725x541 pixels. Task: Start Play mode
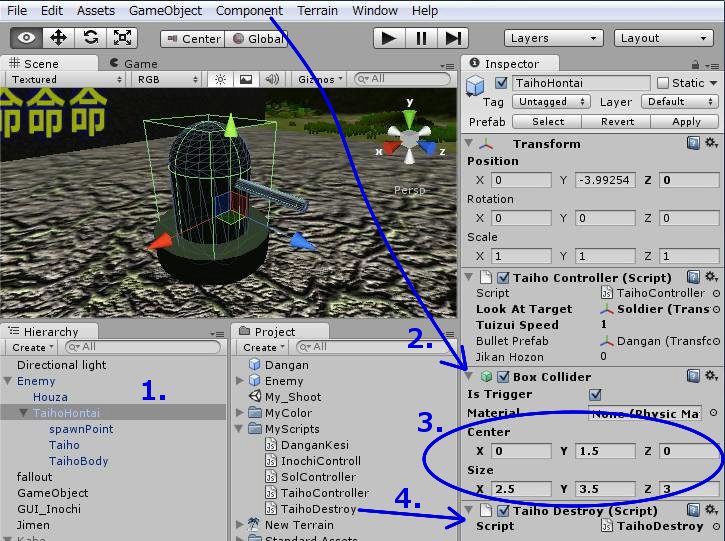pos(389,38)
